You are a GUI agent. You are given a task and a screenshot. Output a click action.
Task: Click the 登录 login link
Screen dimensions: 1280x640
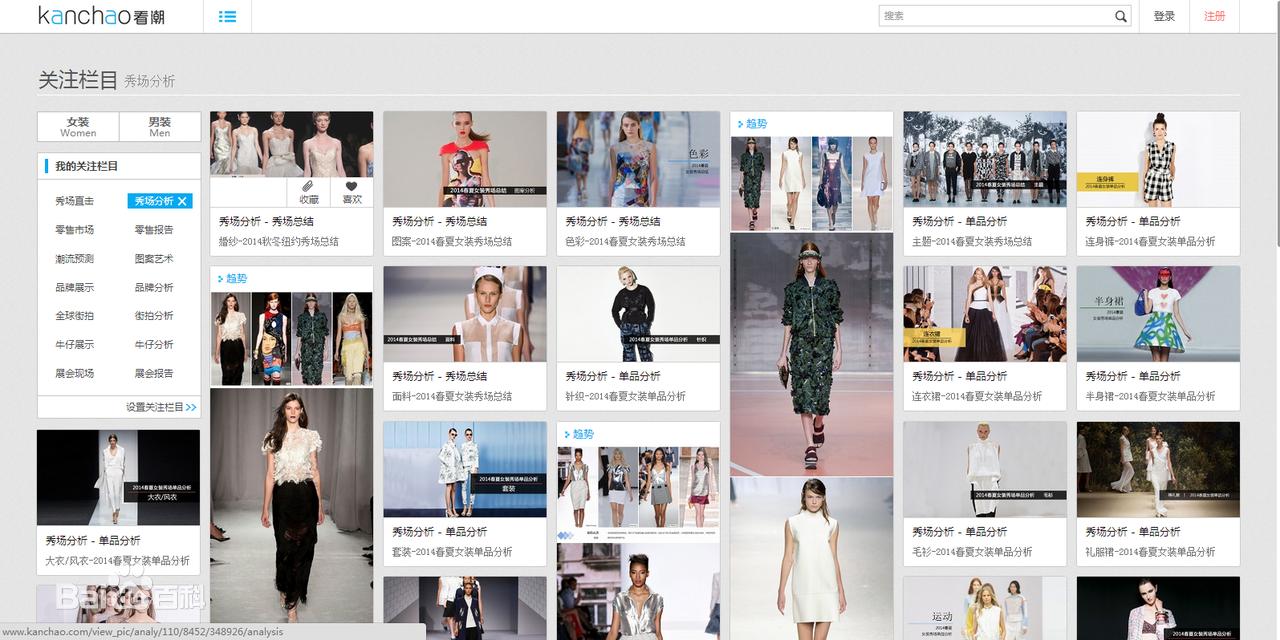(x=1164, y=16)
